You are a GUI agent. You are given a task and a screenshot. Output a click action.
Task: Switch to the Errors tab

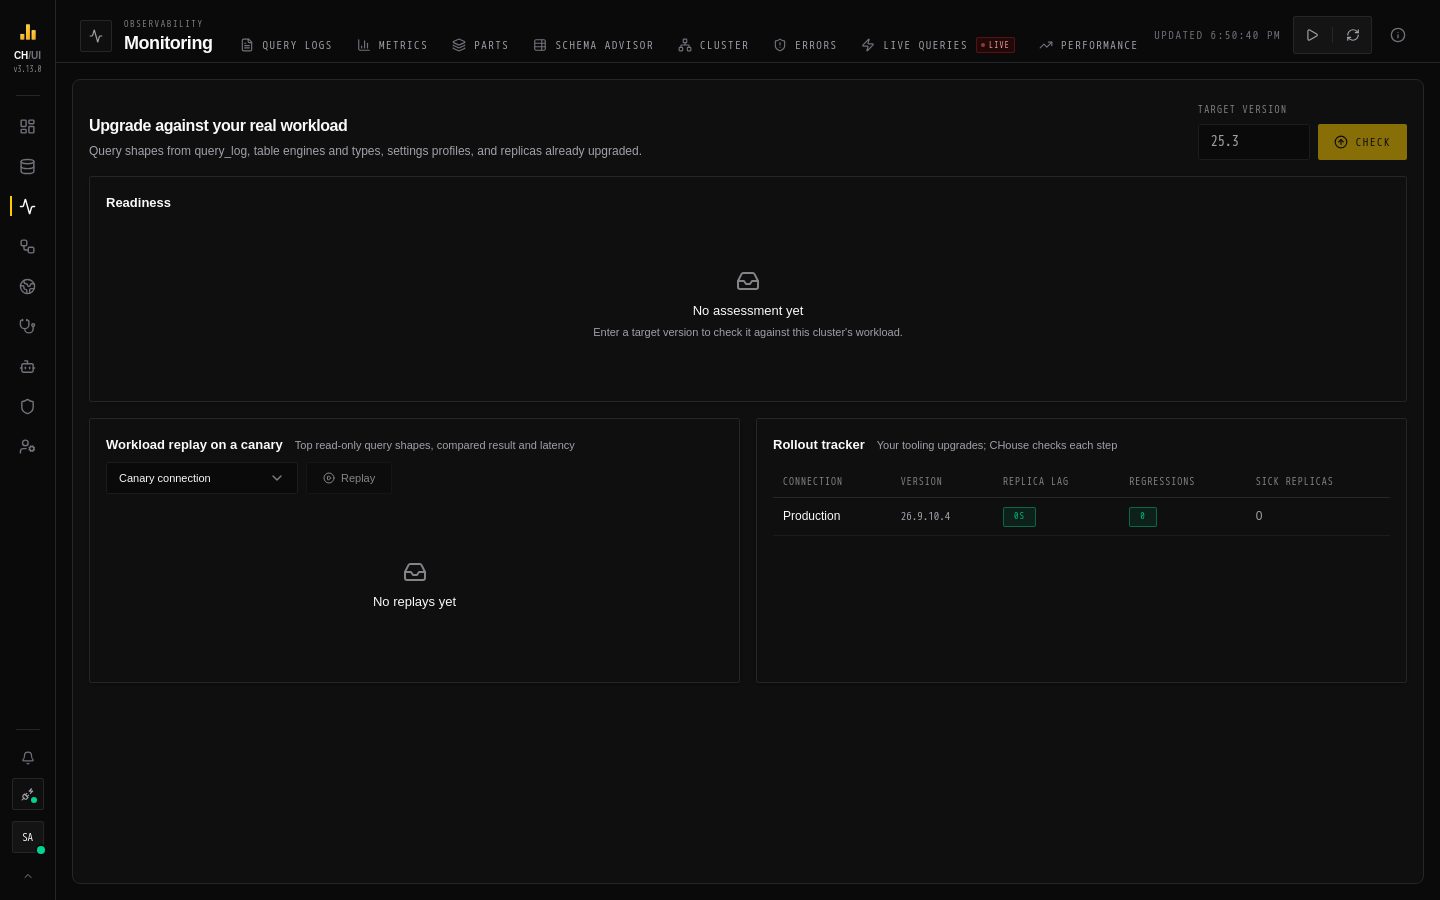click(805, 45)
